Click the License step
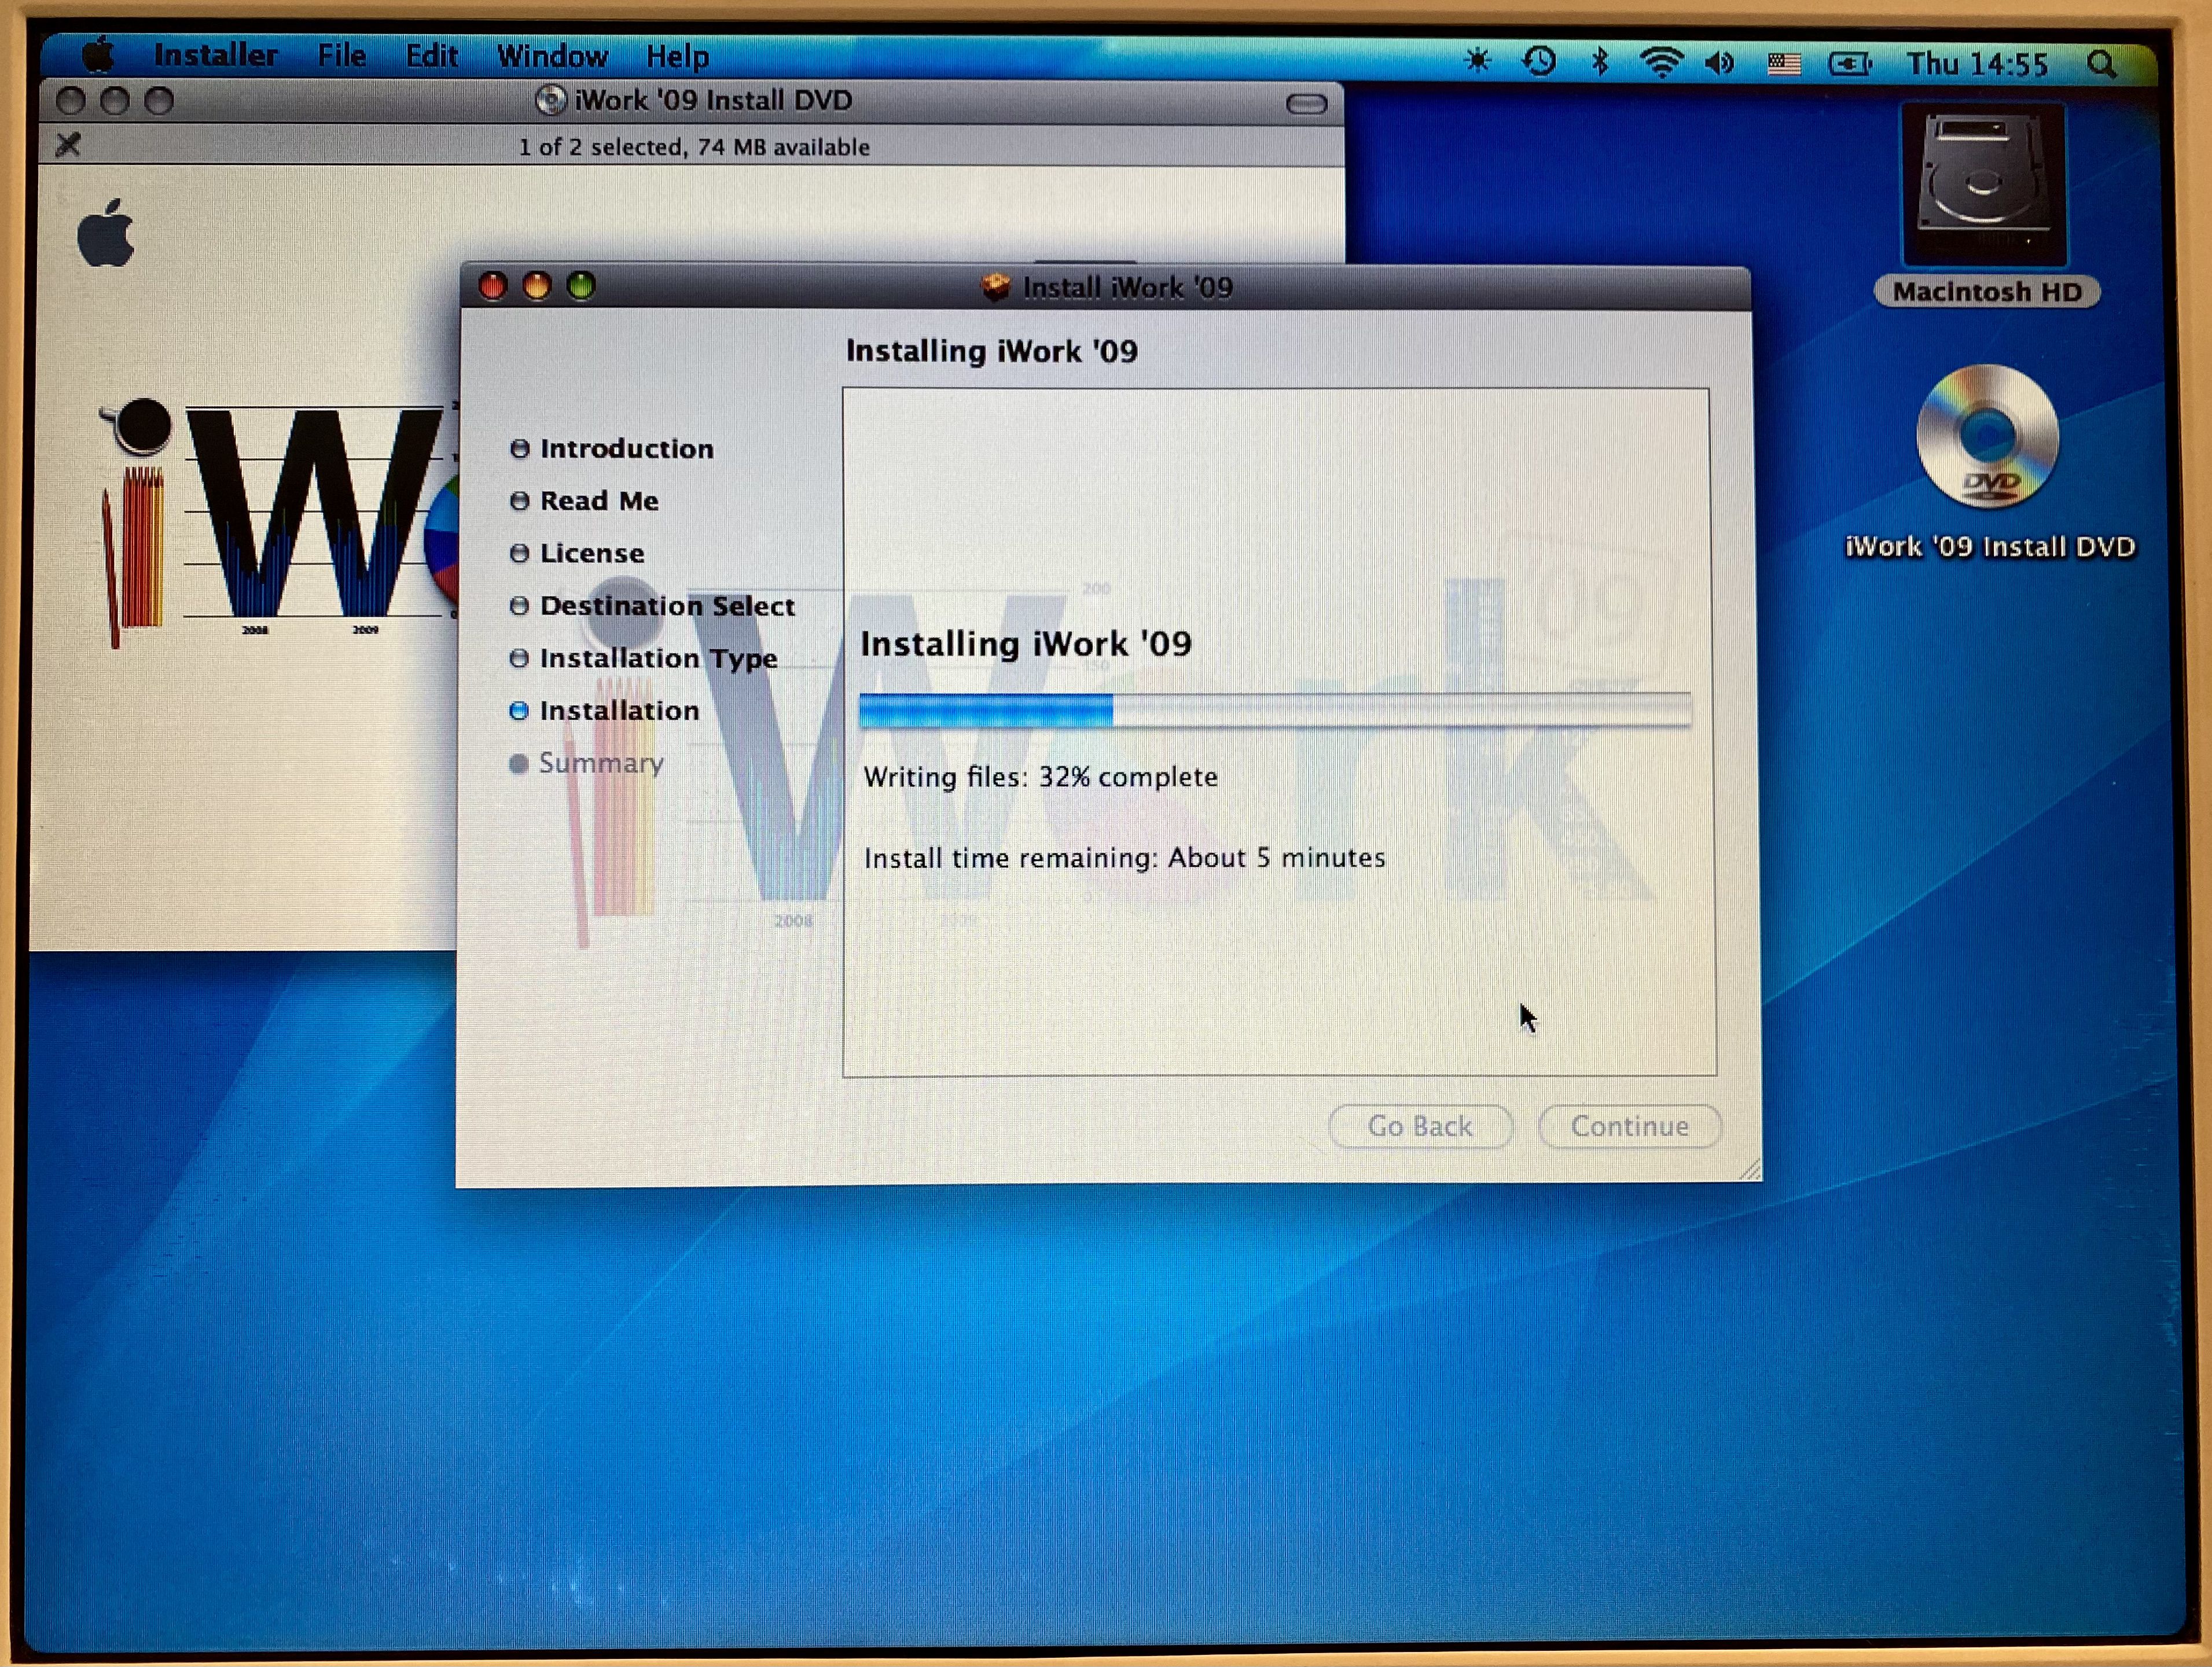2212x1667 pixels. point(577,553)
